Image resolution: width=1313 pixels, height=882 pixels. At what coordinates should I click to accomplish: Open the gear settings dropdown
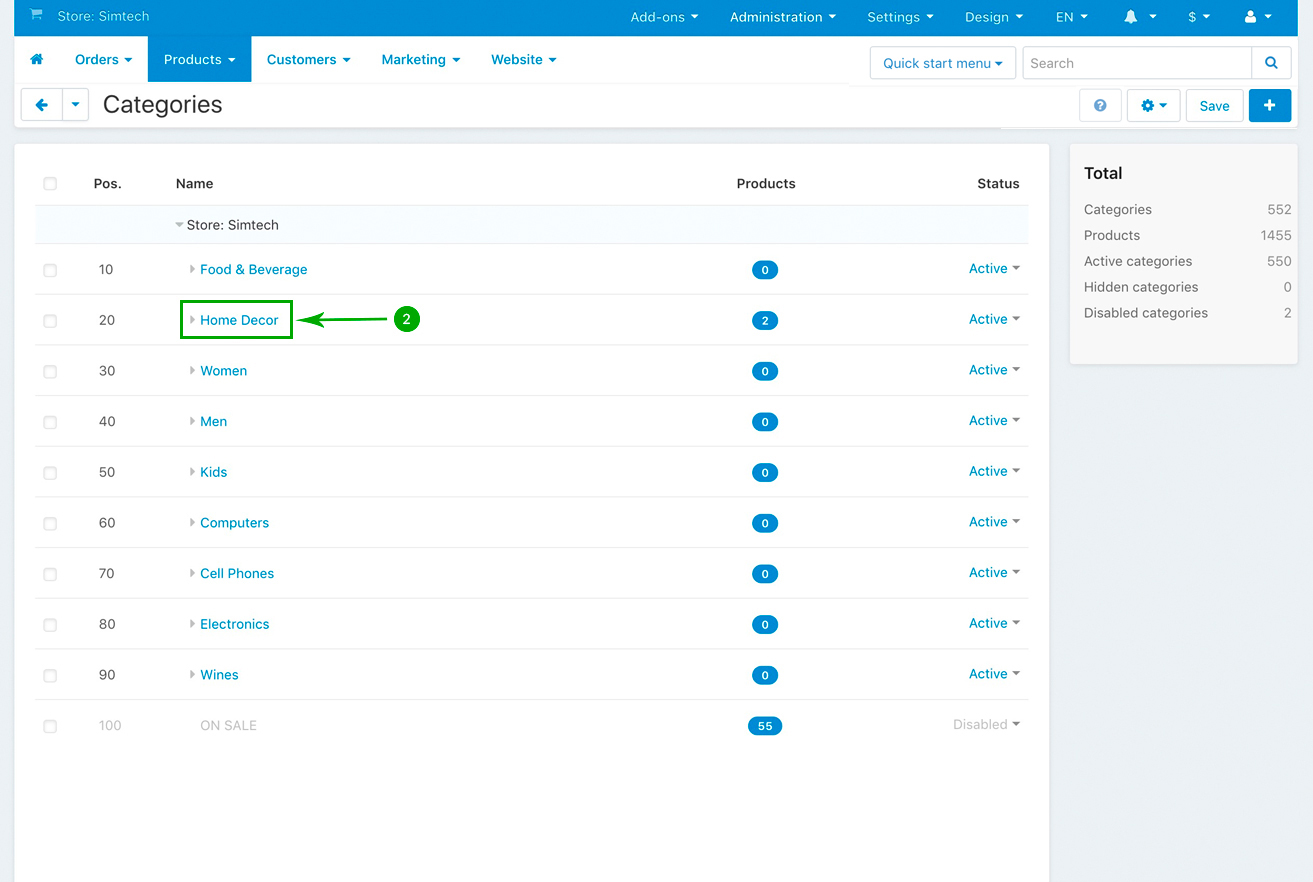(x=1153, y=106)
